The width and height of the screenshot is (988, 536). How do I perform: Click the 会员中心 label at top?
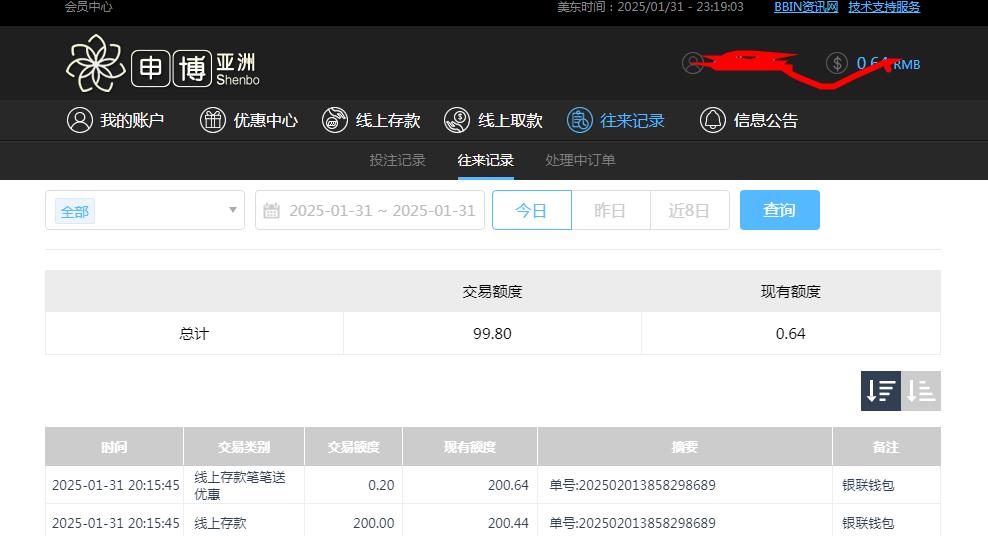click(x=88, y=7)
